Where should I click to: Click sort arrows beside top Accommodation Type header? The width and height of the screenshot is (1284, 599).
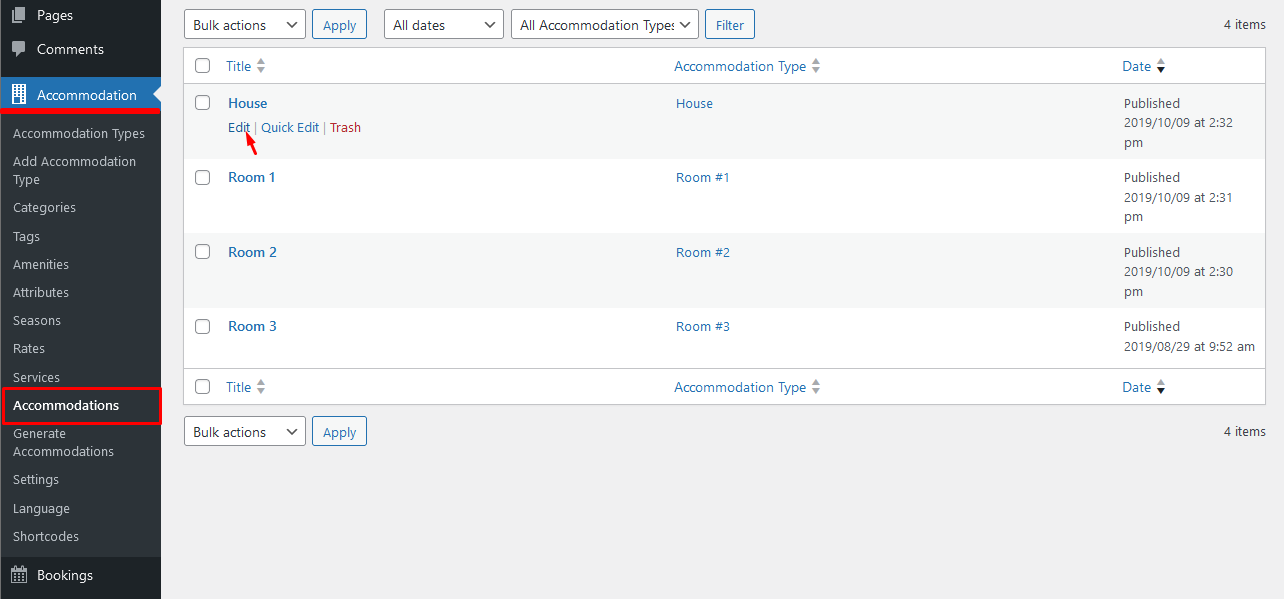[x=816, y=66]
